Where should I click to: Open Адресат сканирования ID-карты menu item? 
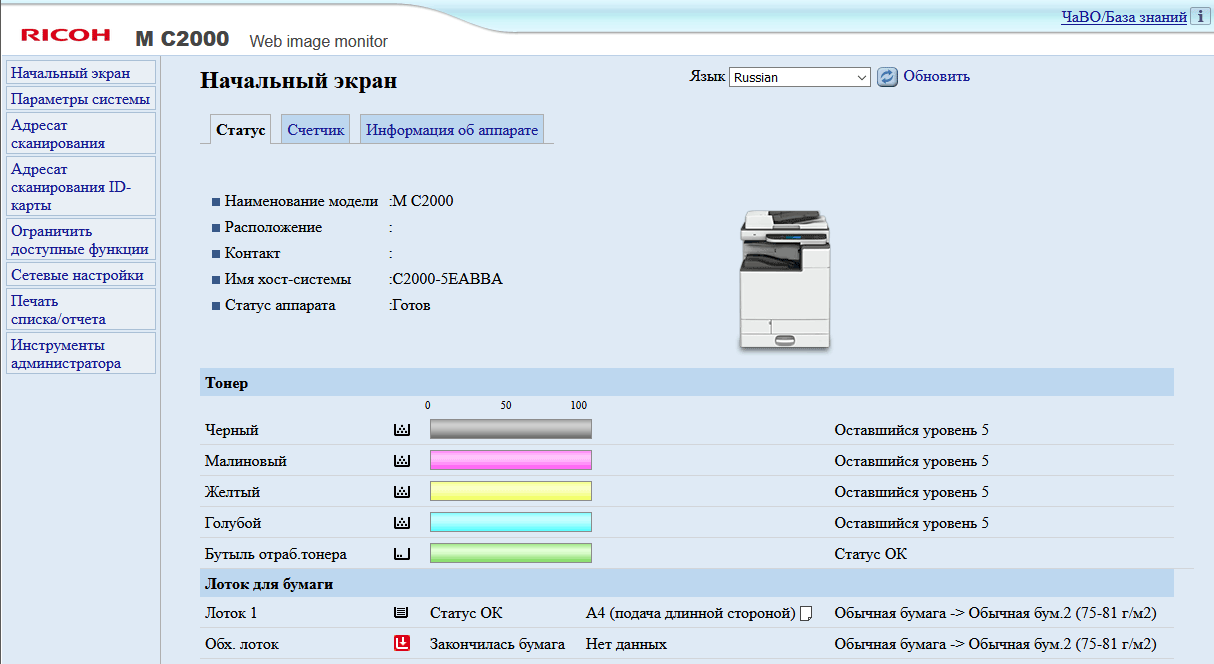pyautogui.click(x=81, y=187)
